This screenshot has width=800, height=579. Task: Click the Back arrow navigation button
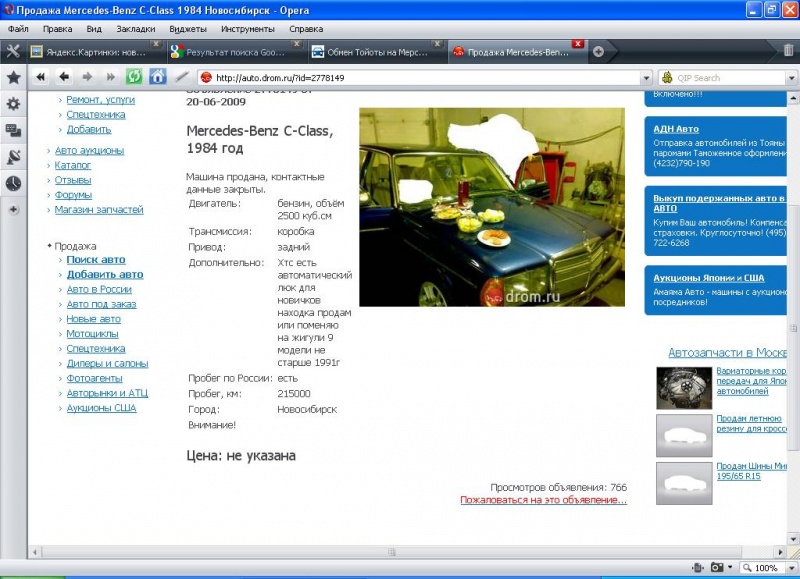64,77
